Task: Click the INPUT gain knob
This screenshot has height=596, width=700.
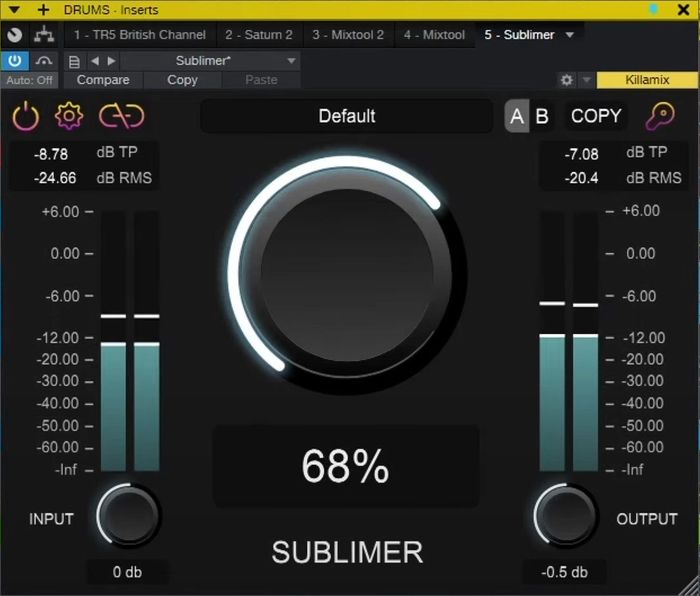Action: click(x=128, y=516)
